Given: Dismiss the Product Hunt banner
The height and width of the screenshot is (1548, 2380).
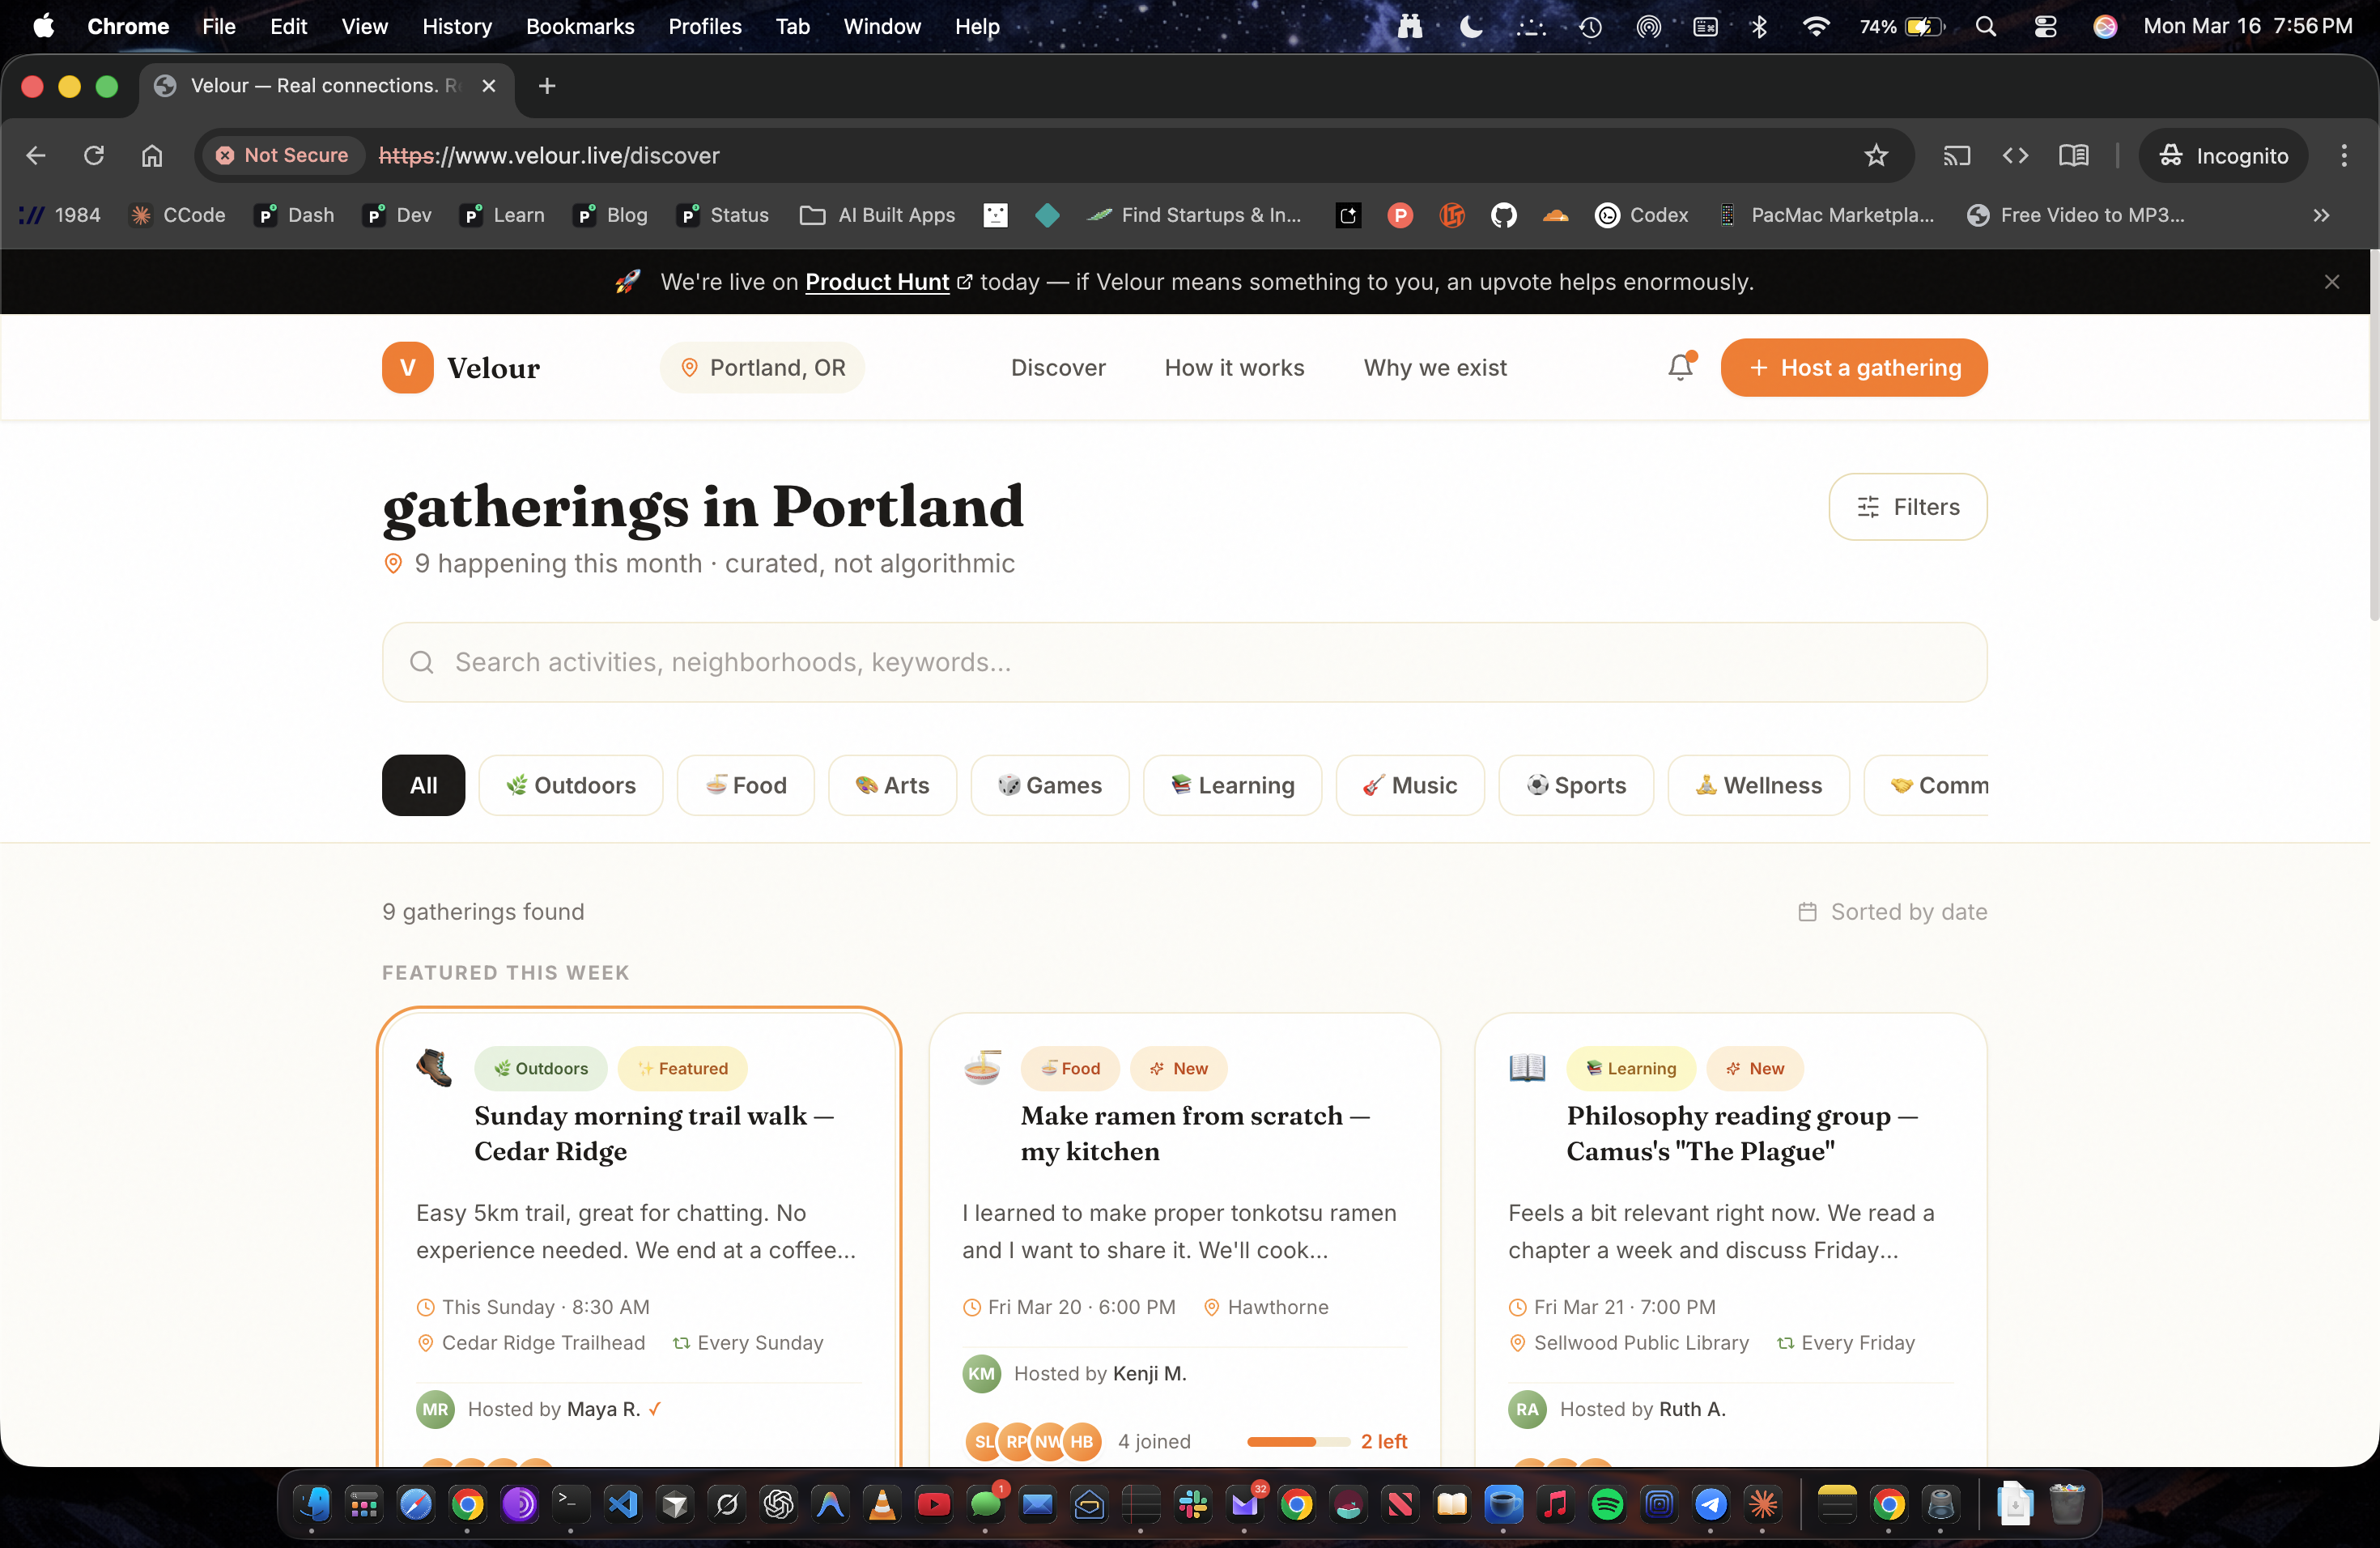Looking at the screenshot, I should (2331, 282).
